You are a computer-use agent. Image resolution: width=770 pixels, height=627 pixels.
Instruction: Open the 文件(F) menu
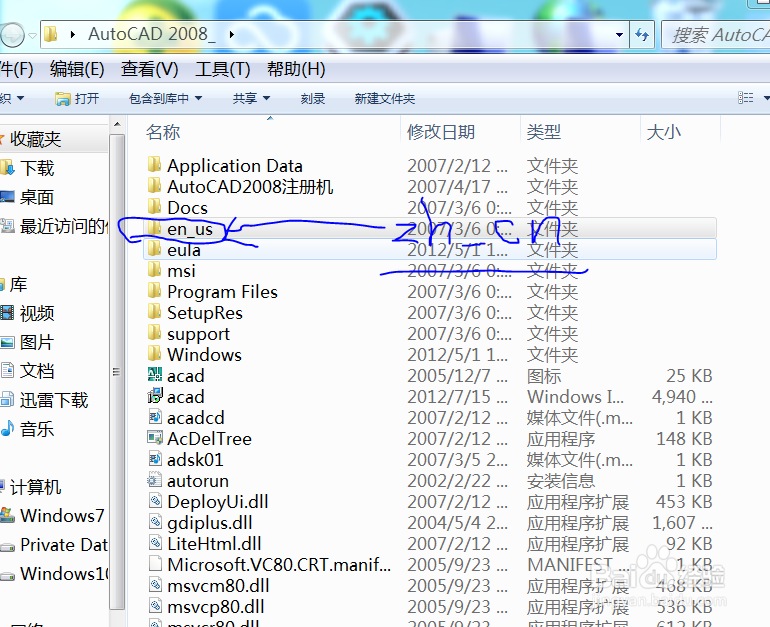point(17,69)
